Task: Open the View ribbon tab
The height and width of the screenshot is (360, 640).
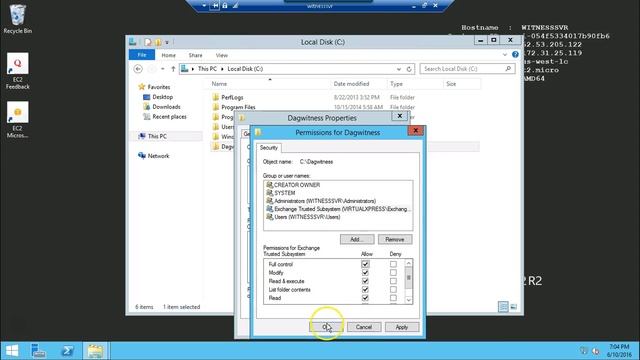Action: pyautogui.click(x=222, y=55)
